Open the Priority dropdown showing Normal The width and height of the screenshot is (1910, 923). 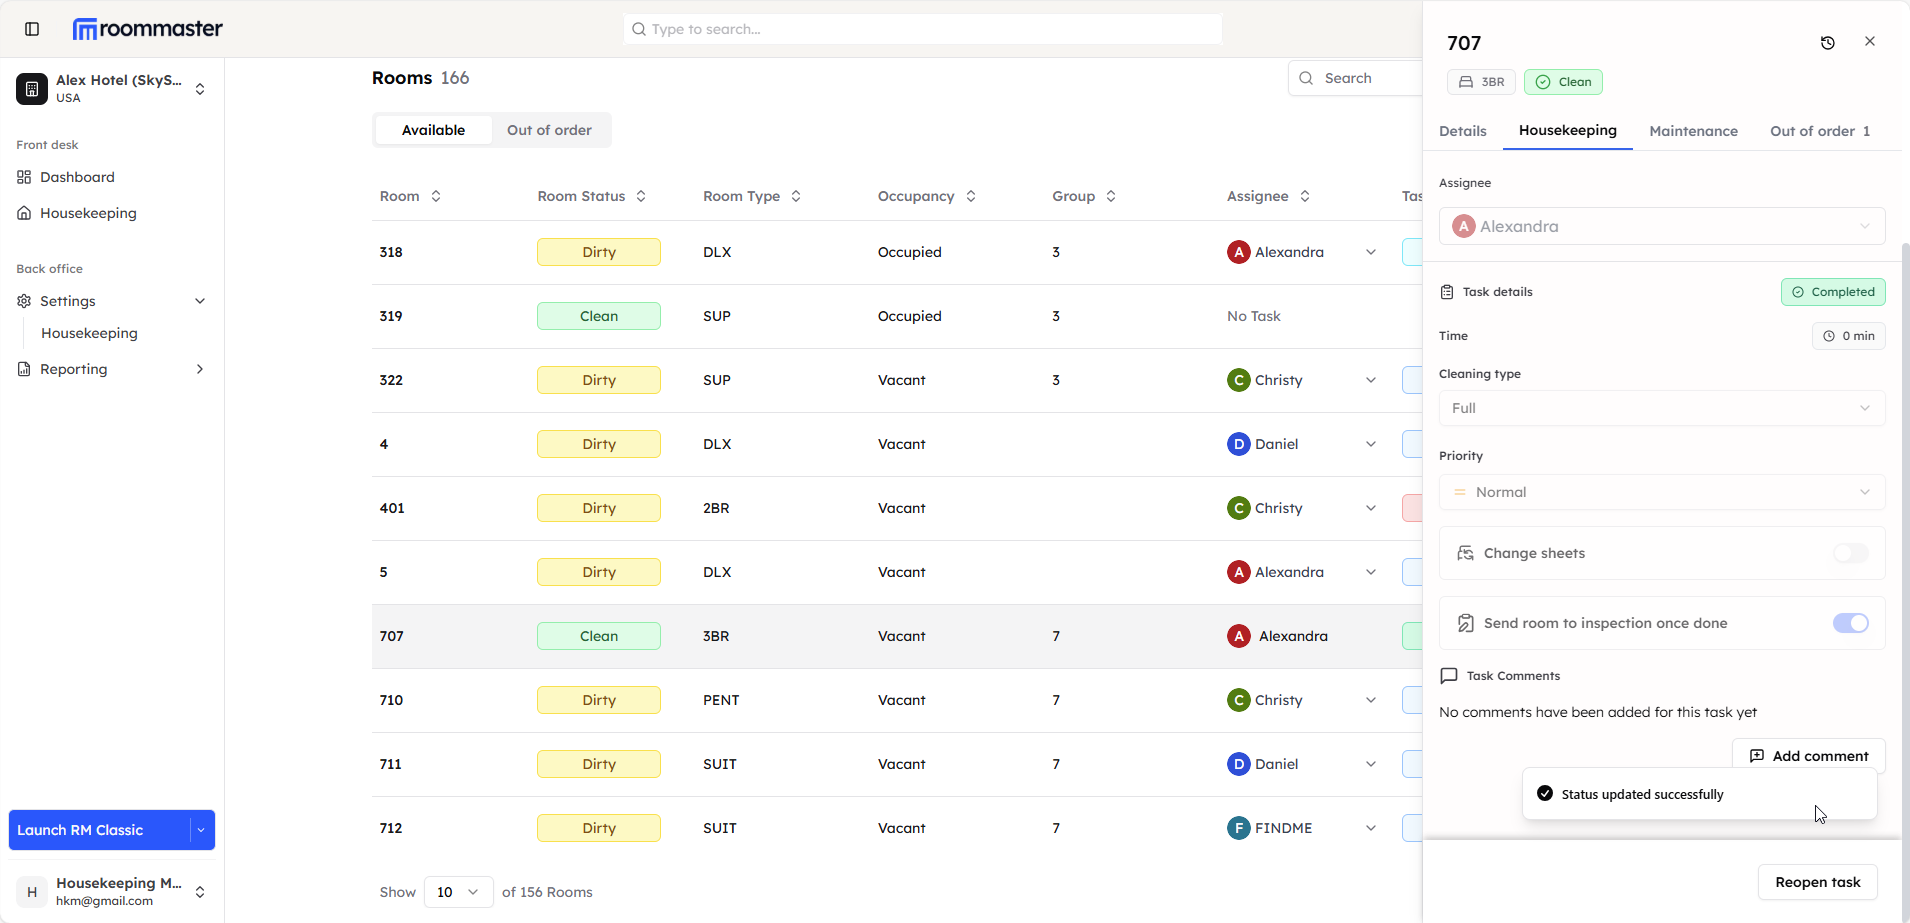pos(1661,492)
